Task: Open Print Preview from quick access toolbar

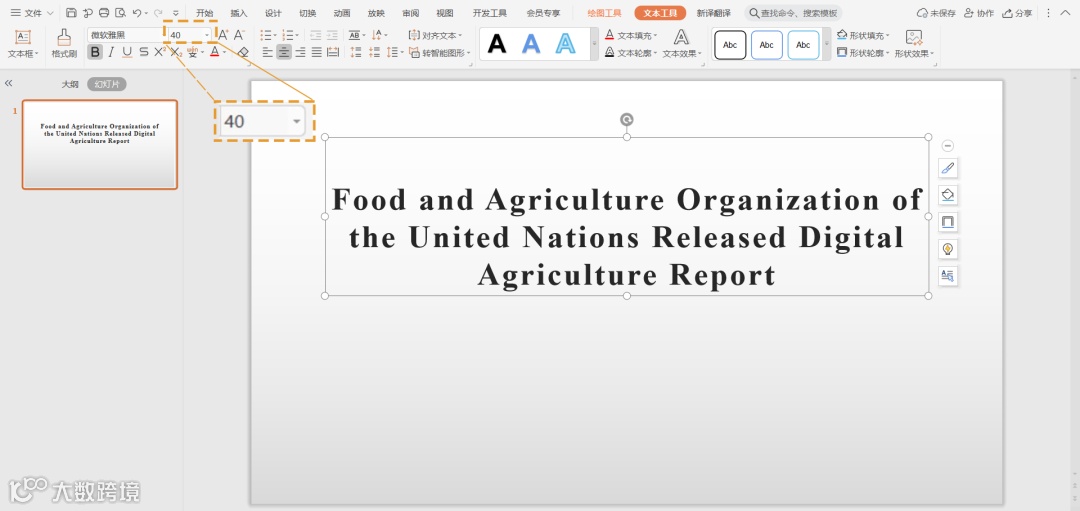Action: coord(120,12)
